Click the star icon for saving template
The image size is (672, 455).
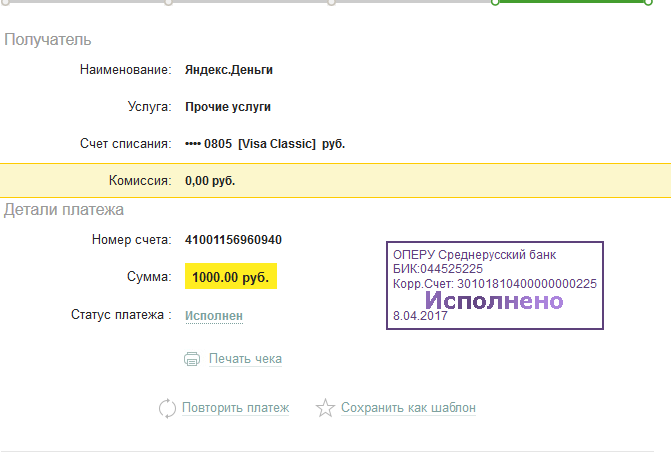(324, 408)
